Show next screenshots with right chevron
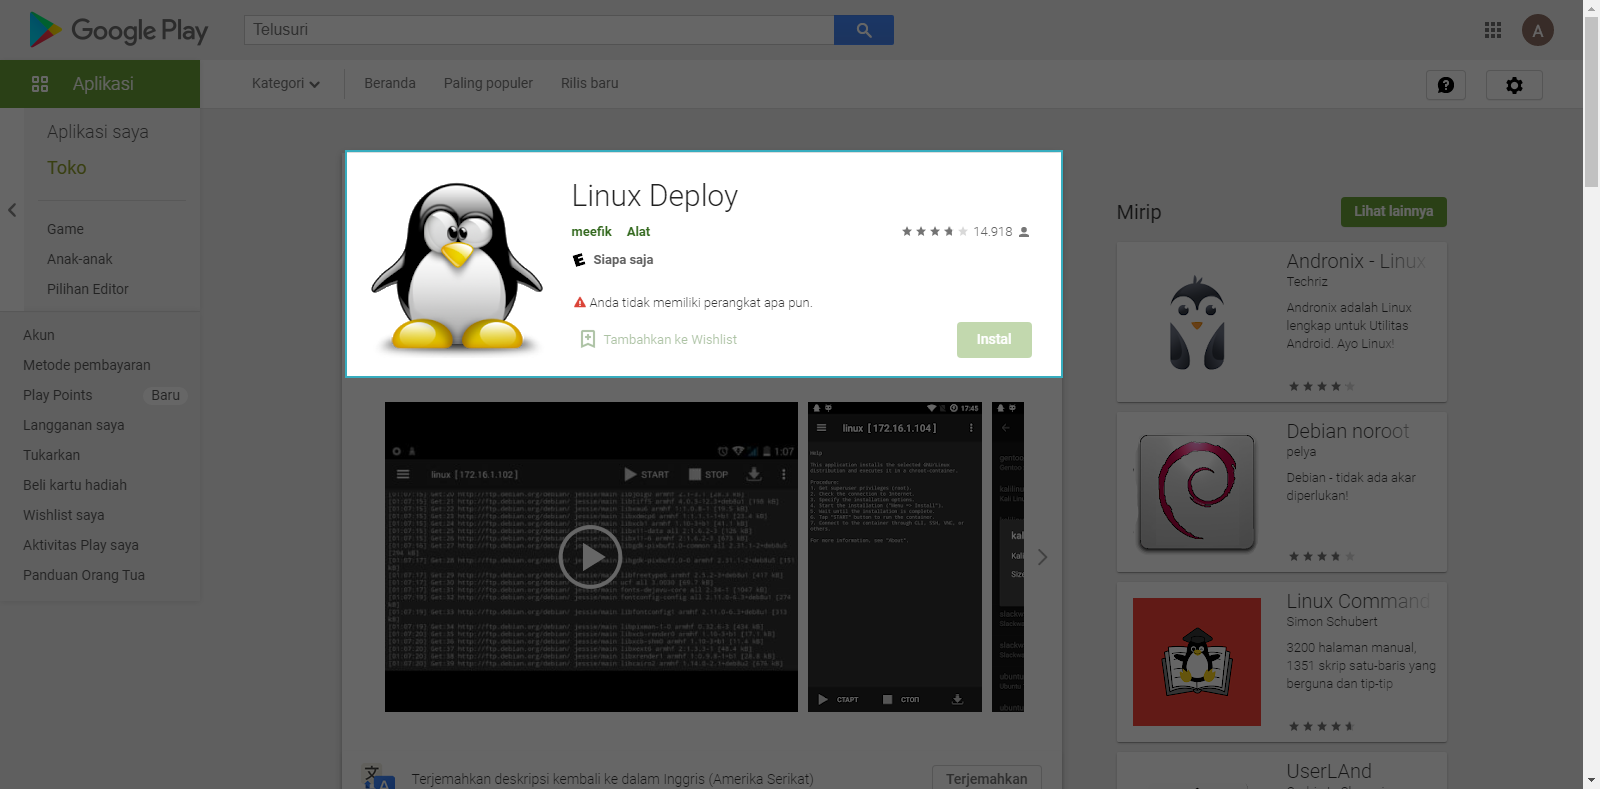This screenshot has width=1600, height=789. point(1042,557)
